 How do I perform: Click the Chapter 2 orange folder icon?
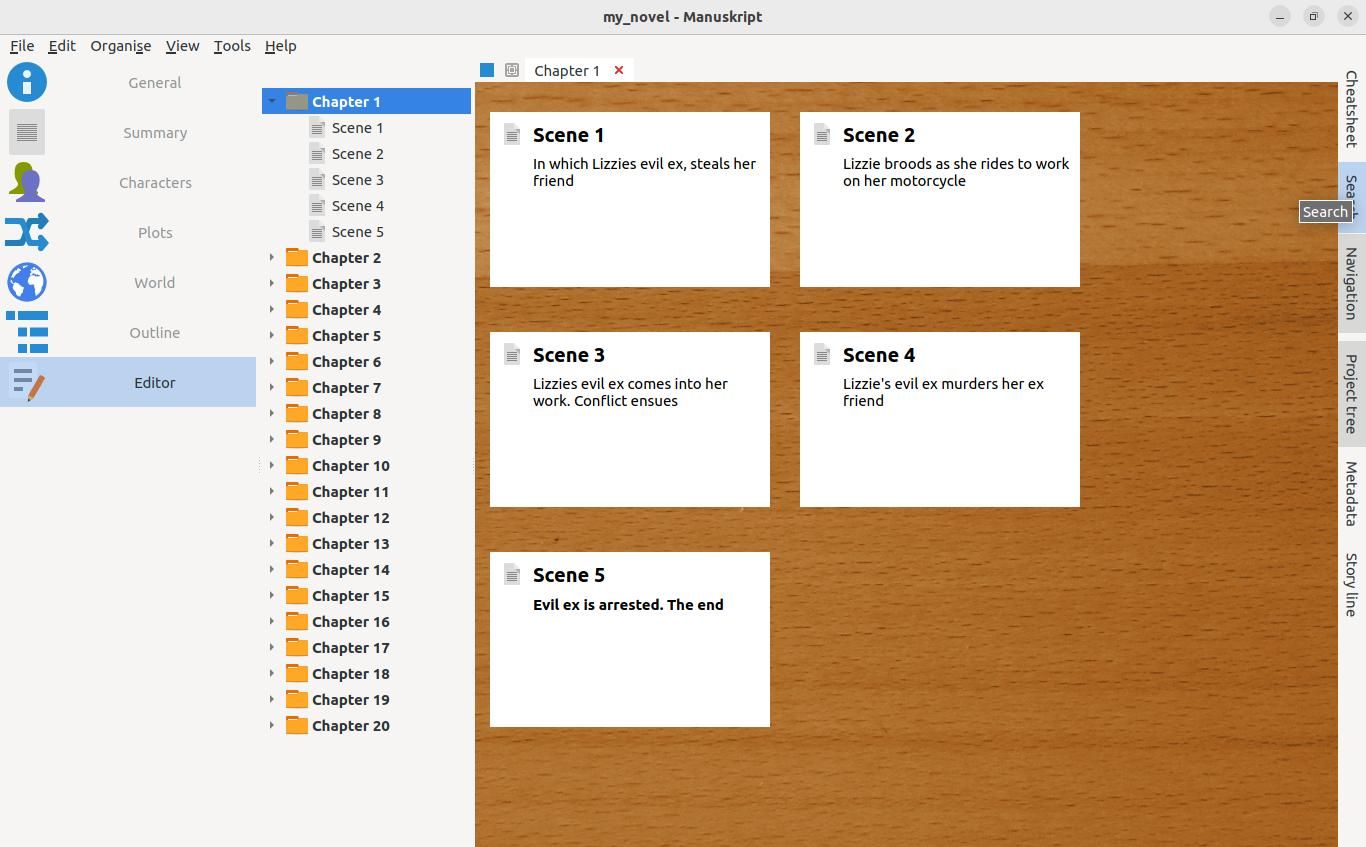pyautogui.click(x=296, y=257)
